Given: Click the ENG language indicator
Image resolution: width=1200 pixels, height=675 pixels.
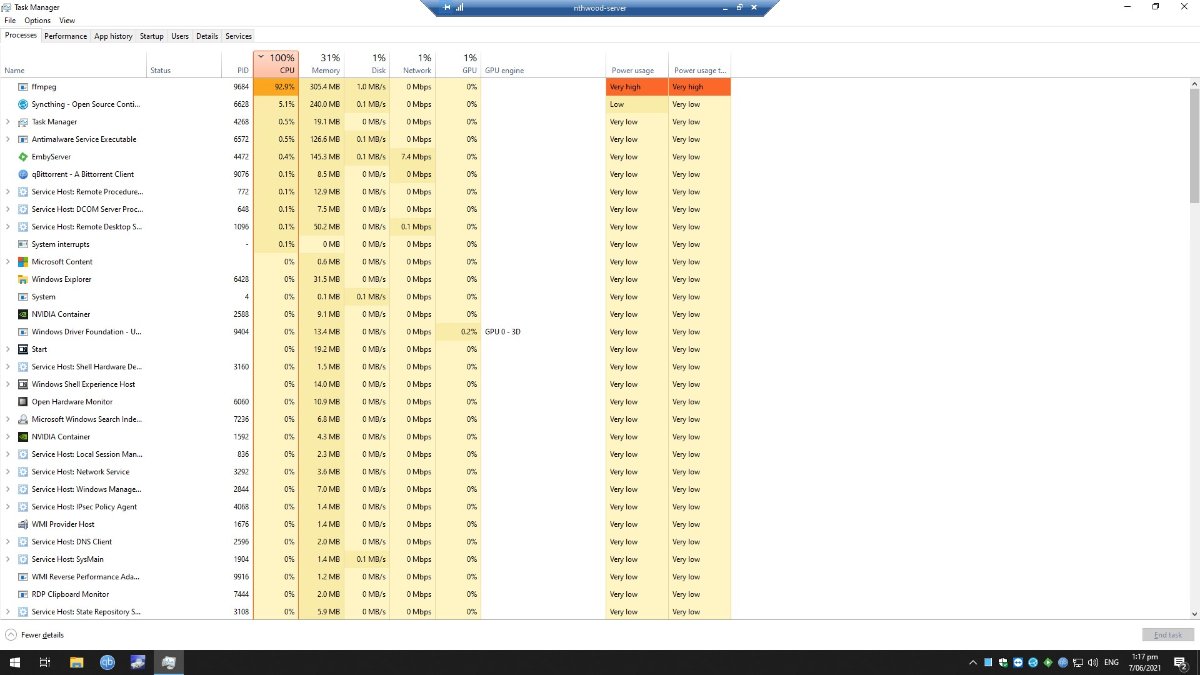Looking at the screenshot, I should pyautogui.click(x=1110, y=662).
